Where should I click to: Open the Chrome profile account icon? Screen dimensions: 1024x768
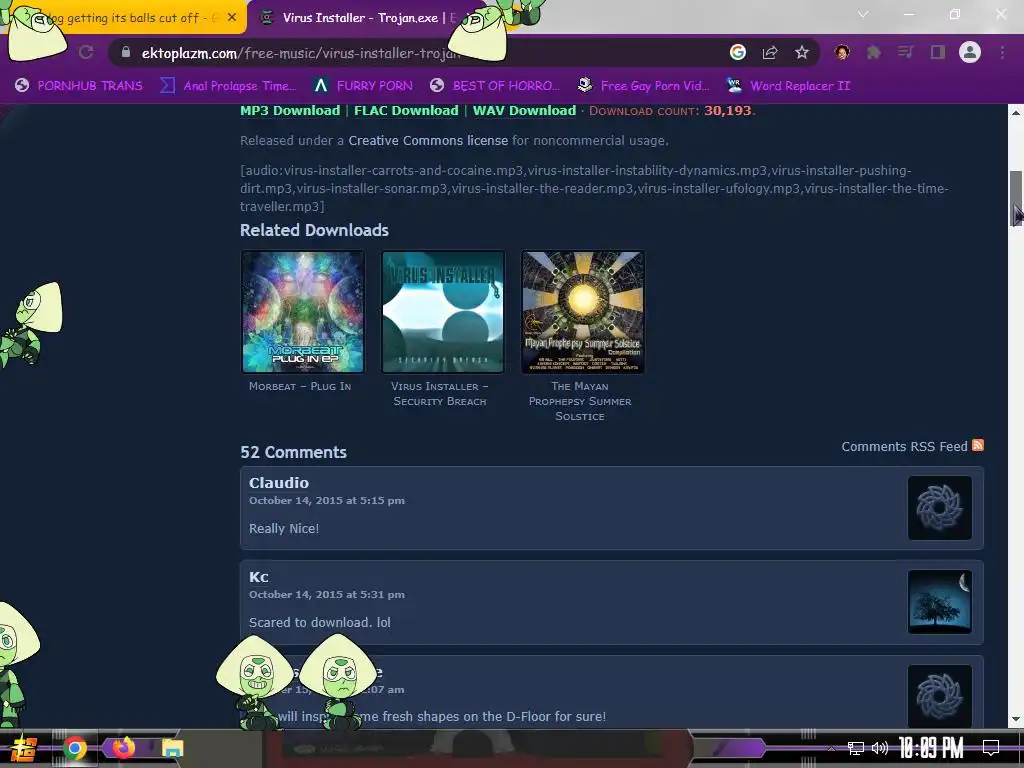click(x=970, y=52)
